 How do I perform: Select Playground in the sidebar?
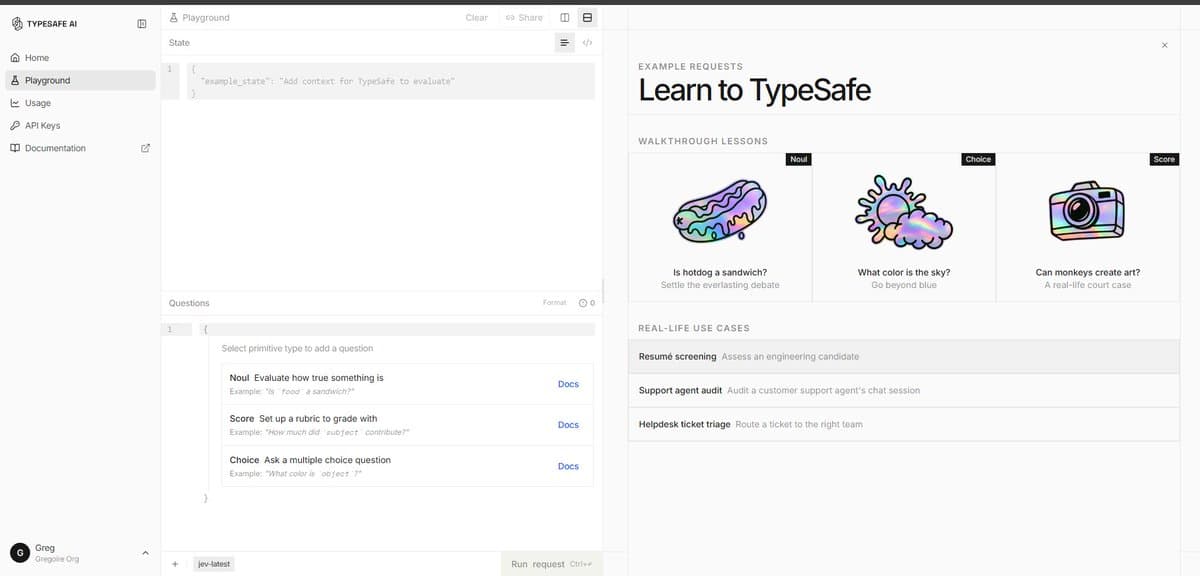[80, 80]
